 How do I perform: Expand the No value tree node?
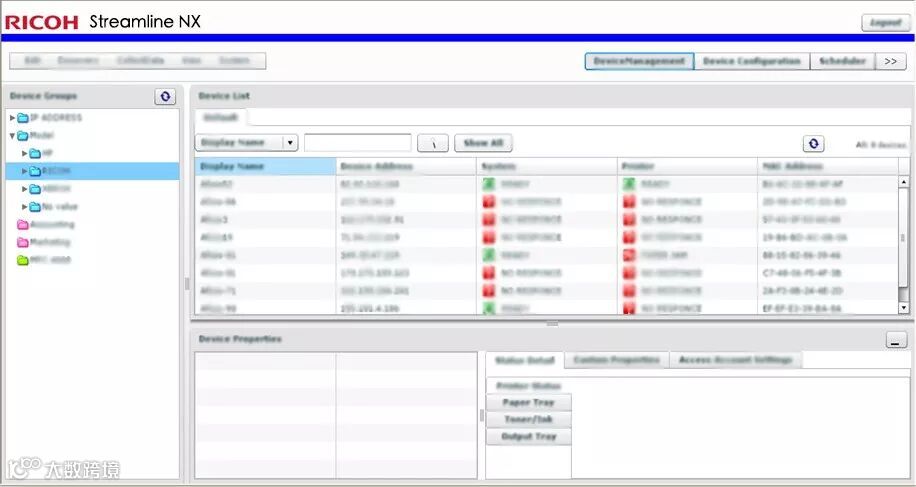[x=25, y=207]
